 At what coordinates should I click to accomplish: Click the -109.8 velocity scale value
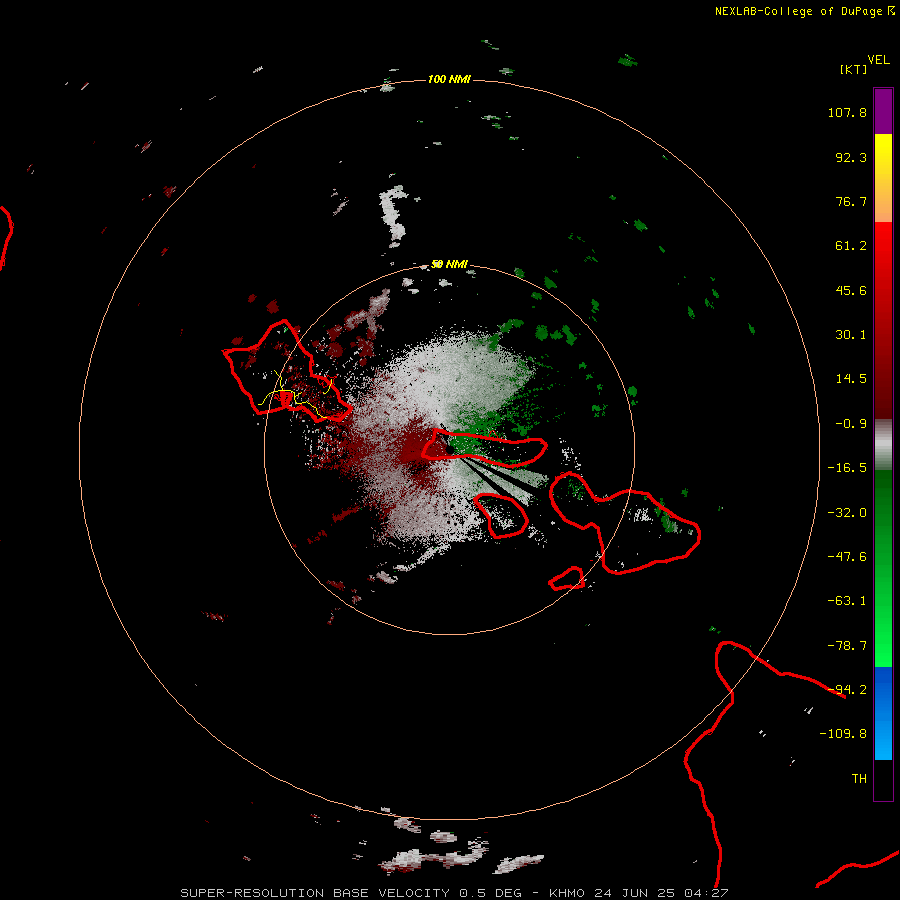tap(843, 734)
